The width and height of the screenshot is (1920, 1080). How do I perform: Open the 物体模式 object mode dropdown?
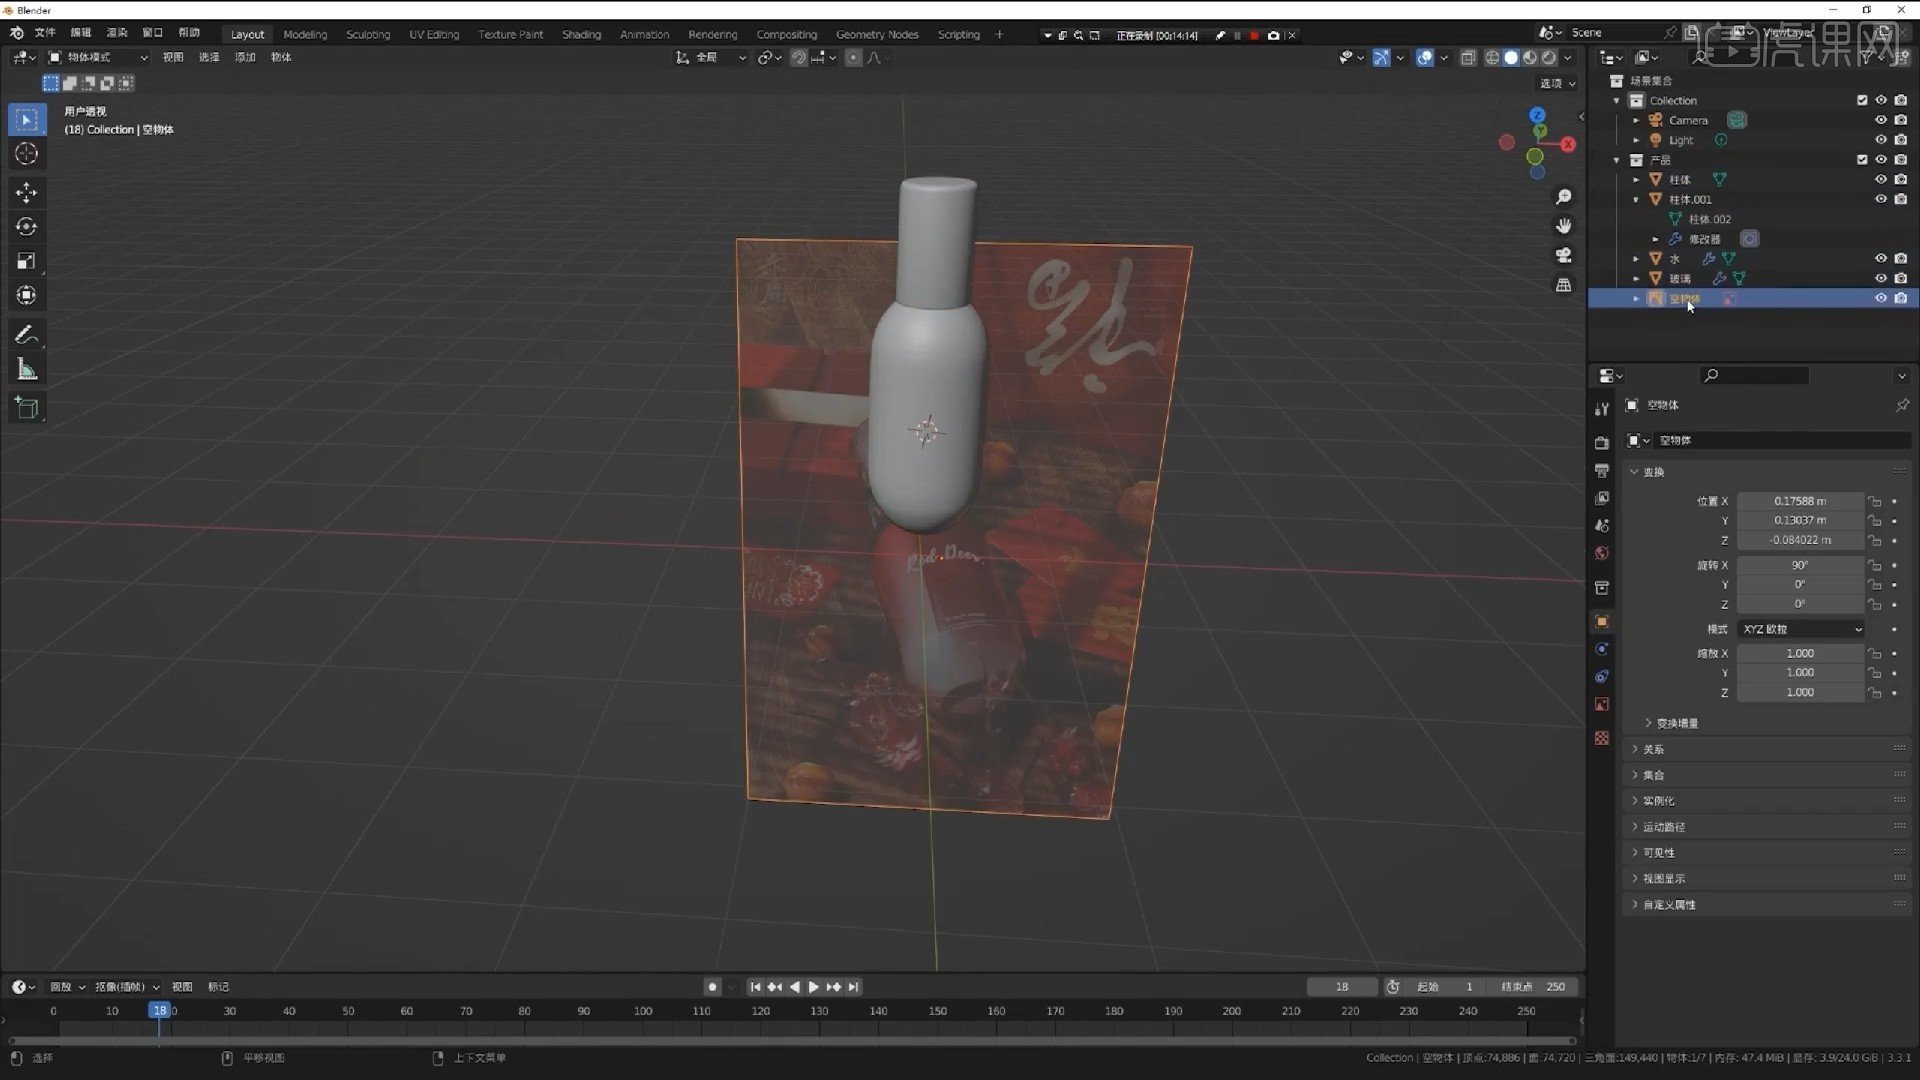pyautogui.click(x=98, y=57)
